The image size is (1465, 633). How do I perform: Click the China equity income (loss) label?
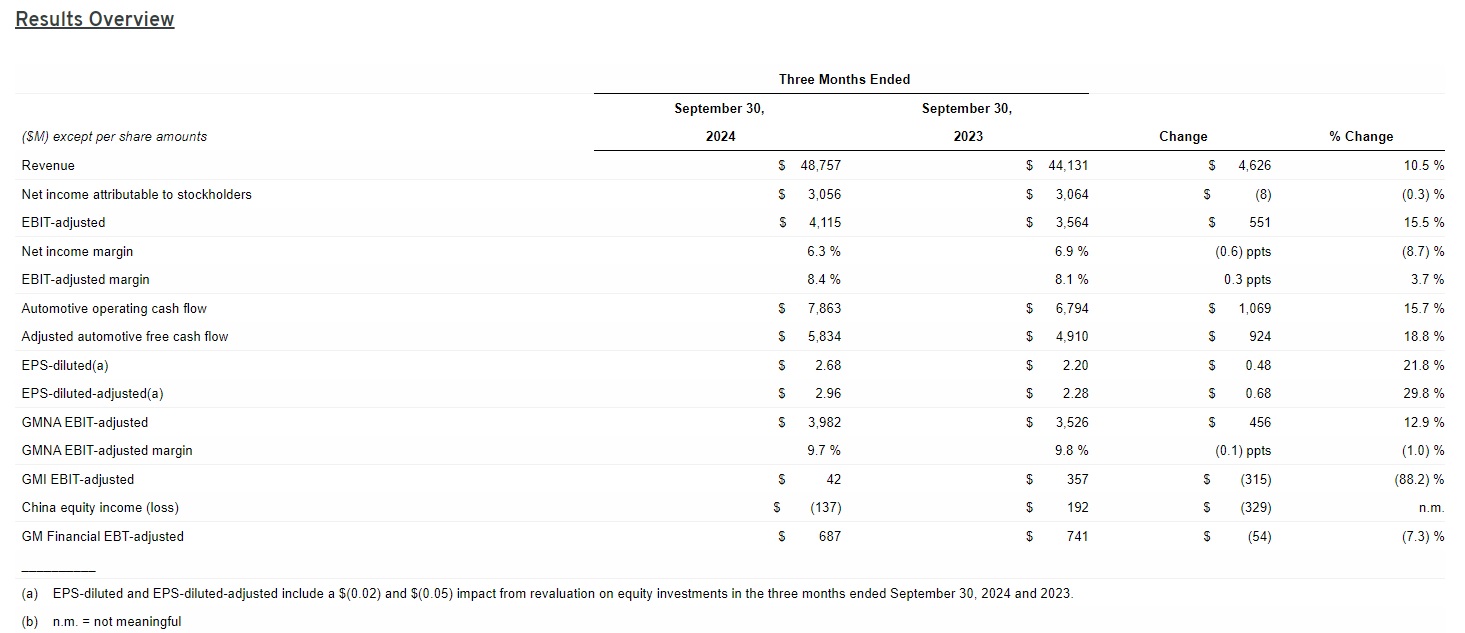pyautogui.click(x=100, y=508)
